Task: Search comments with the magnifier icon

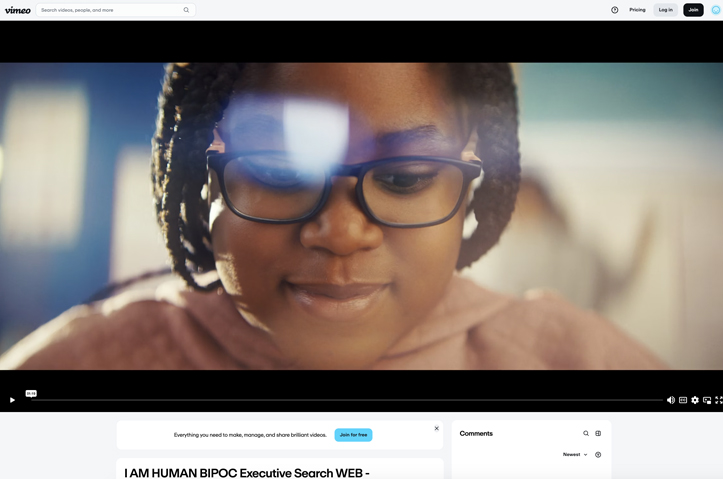Action: point(586,433)
